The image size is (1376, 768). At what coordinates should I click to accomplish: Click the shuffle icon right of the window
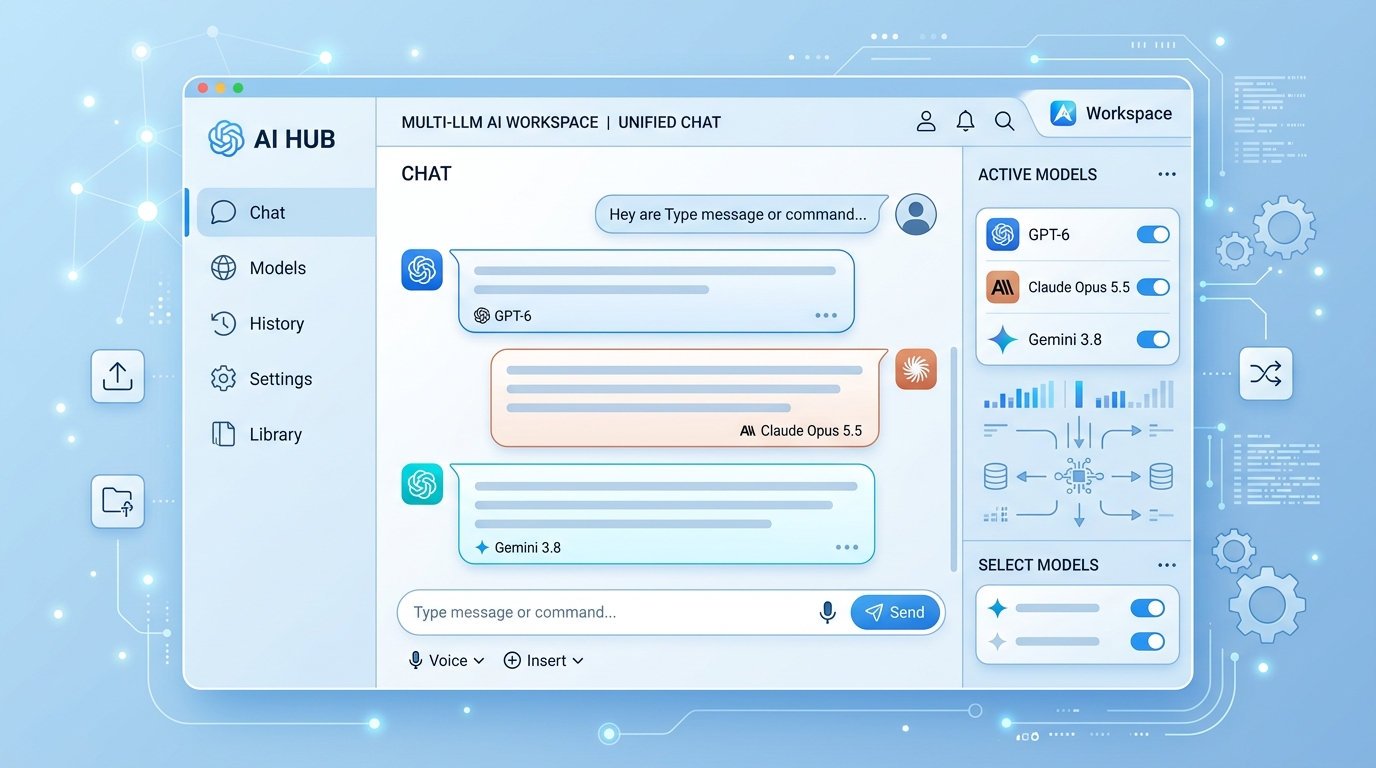coord(1266,374)
